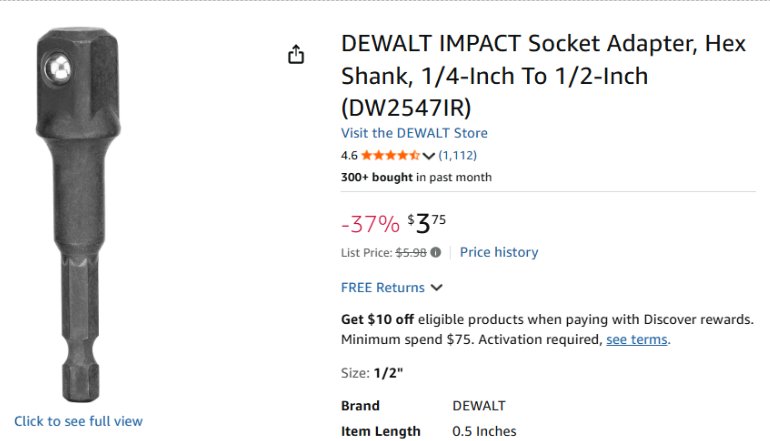Image resolution: width=770 pixels, height=441 pixels.
Task: Open the 1,112 customer reviews link
Action: [458, 156]
